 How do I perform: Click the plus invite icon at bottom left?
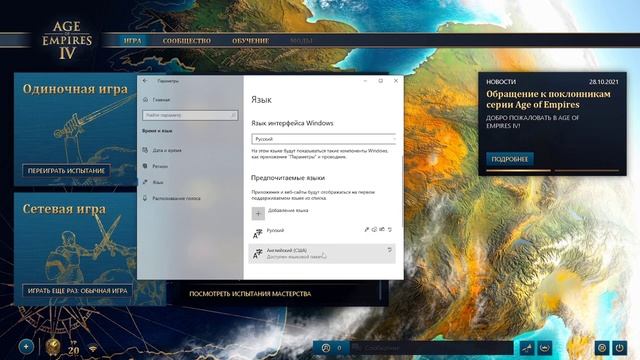click(26, 347)
